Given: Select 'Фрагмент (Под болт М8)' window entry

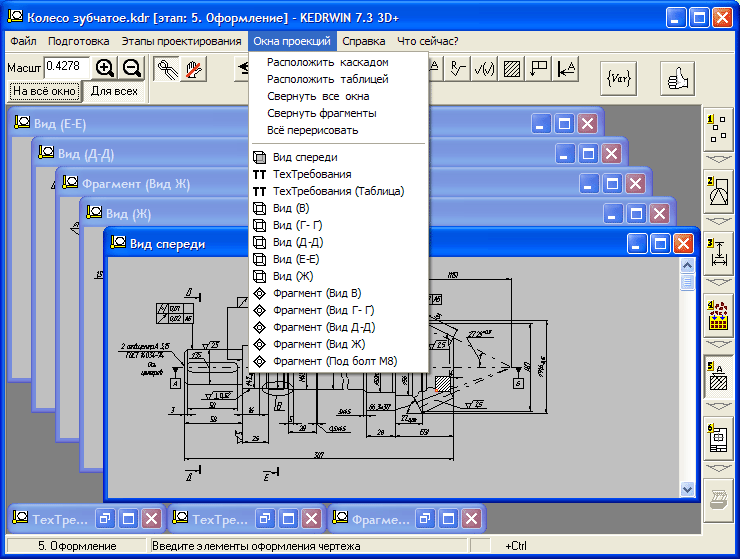Looking at the screenshot, I should tap(340, 361).
